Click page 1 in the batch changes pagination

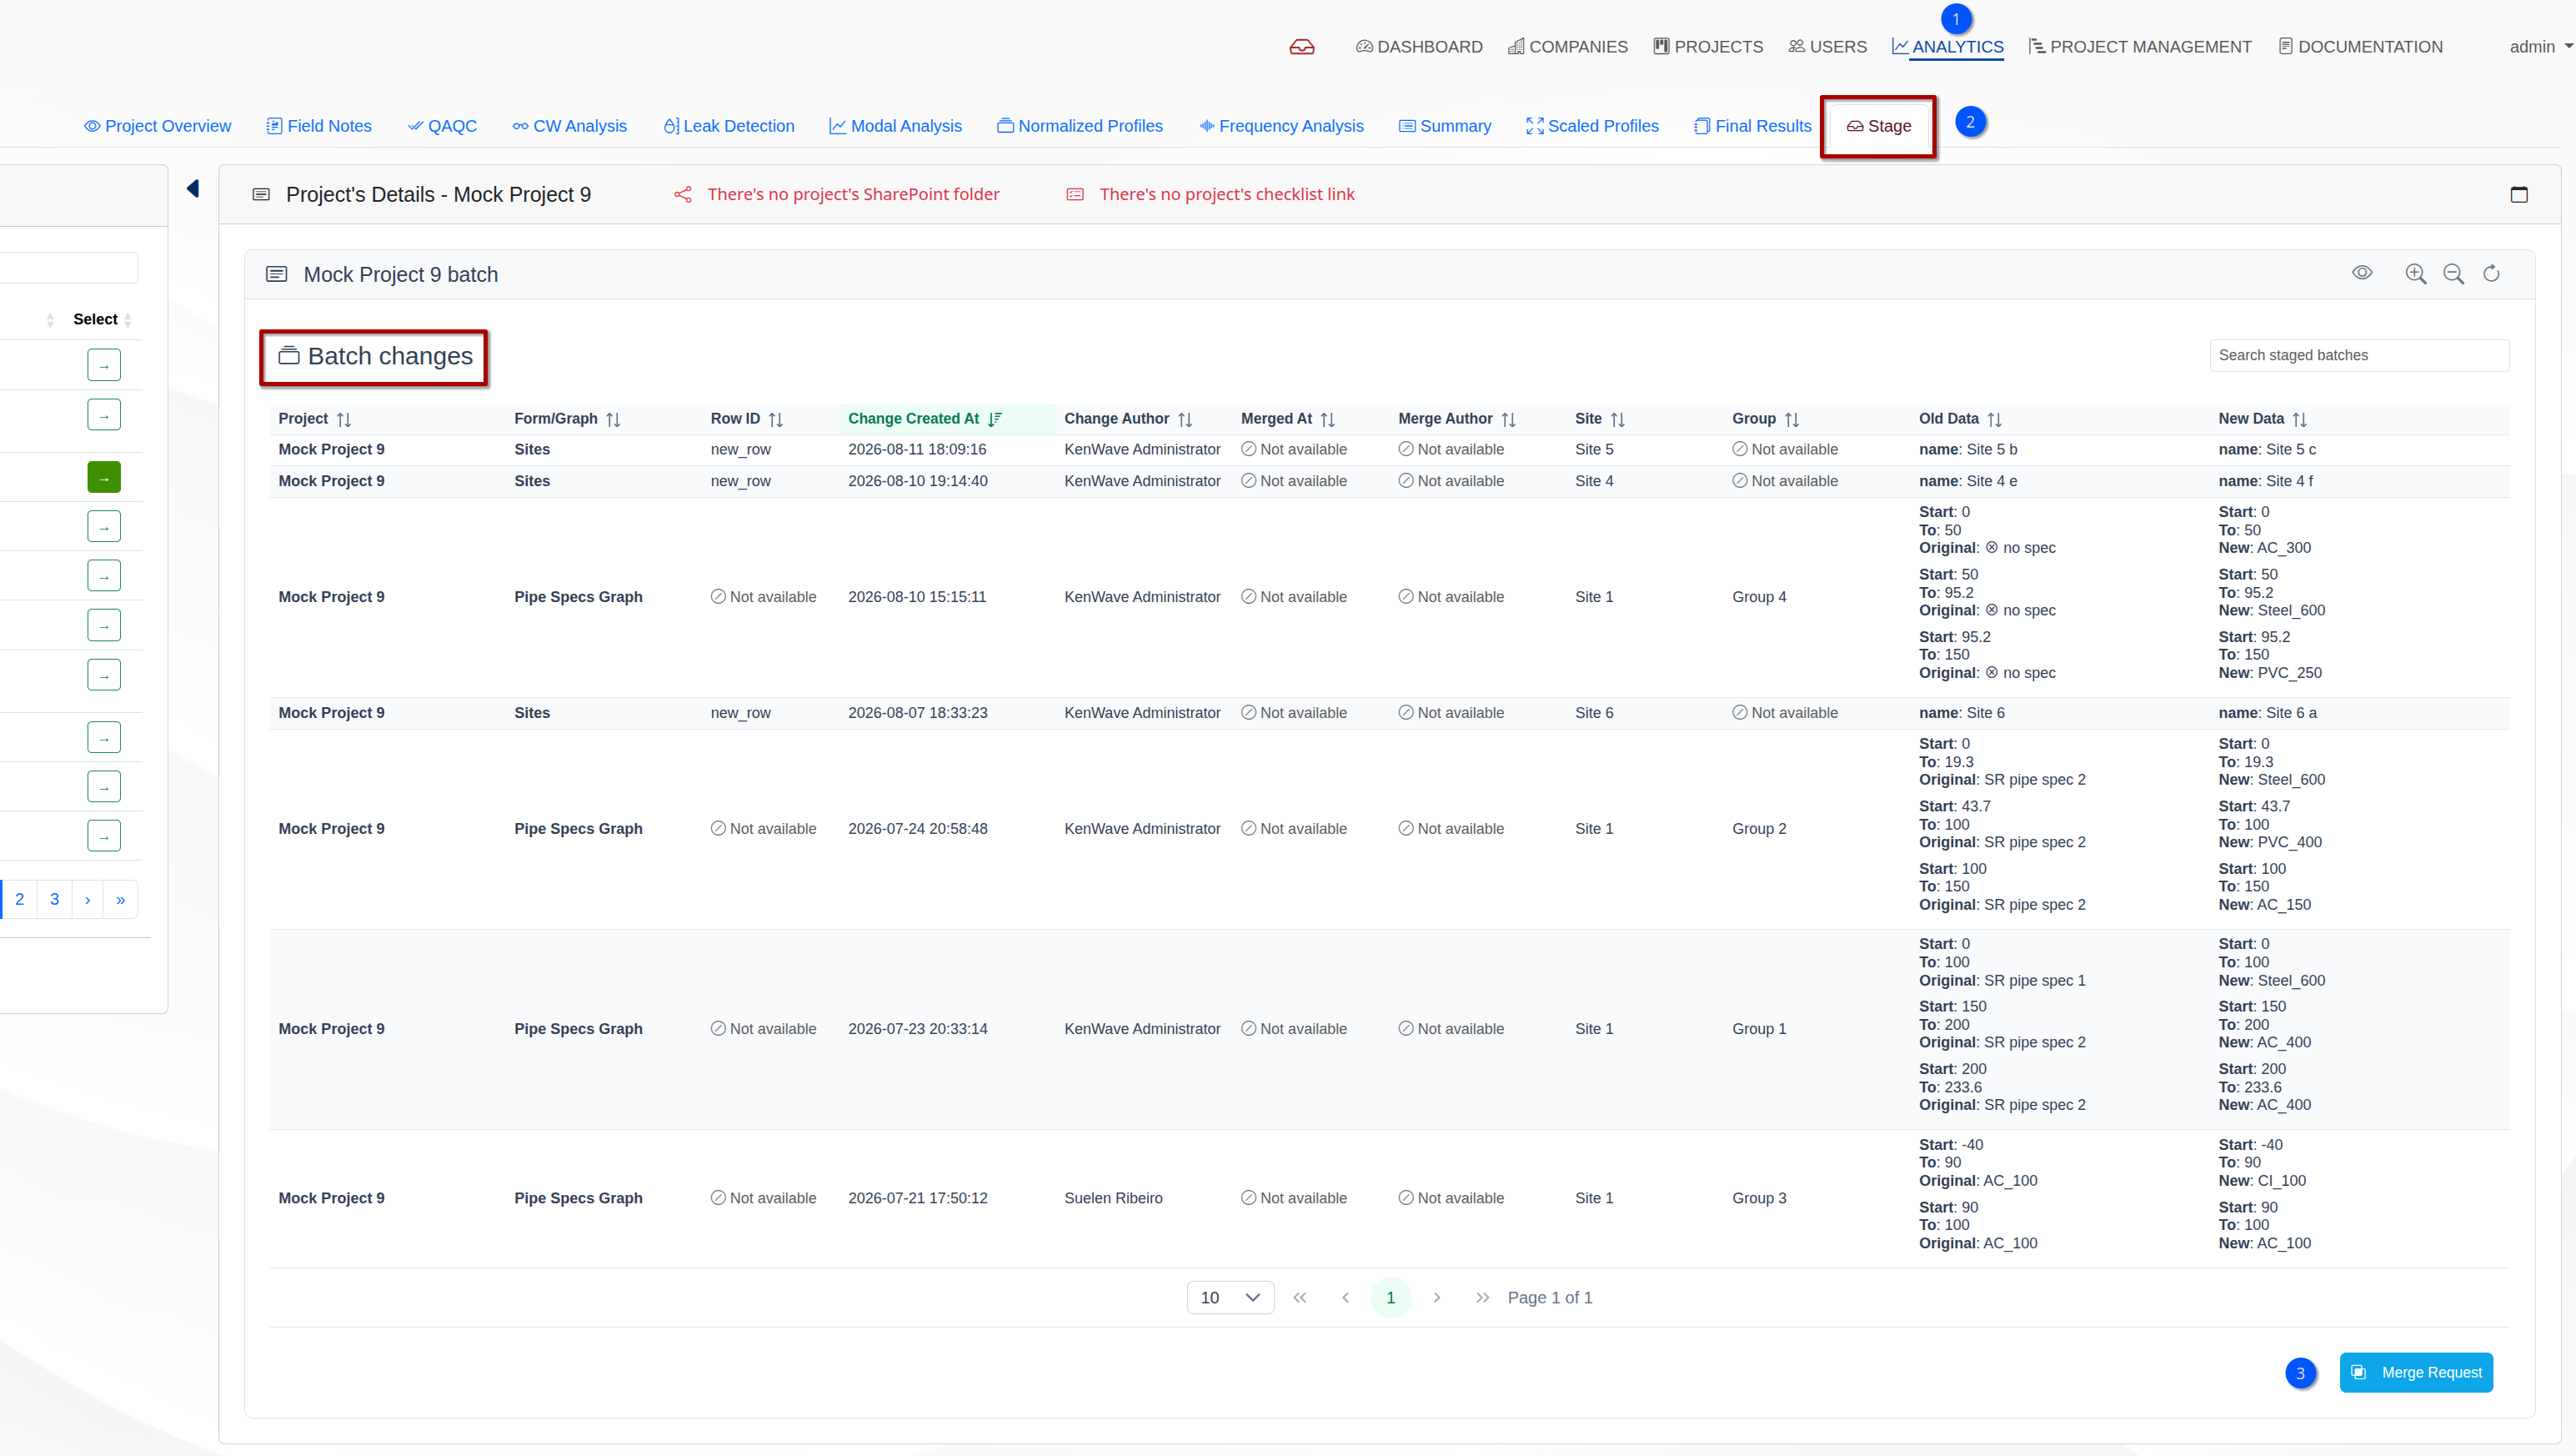tap(1390, 1298)
